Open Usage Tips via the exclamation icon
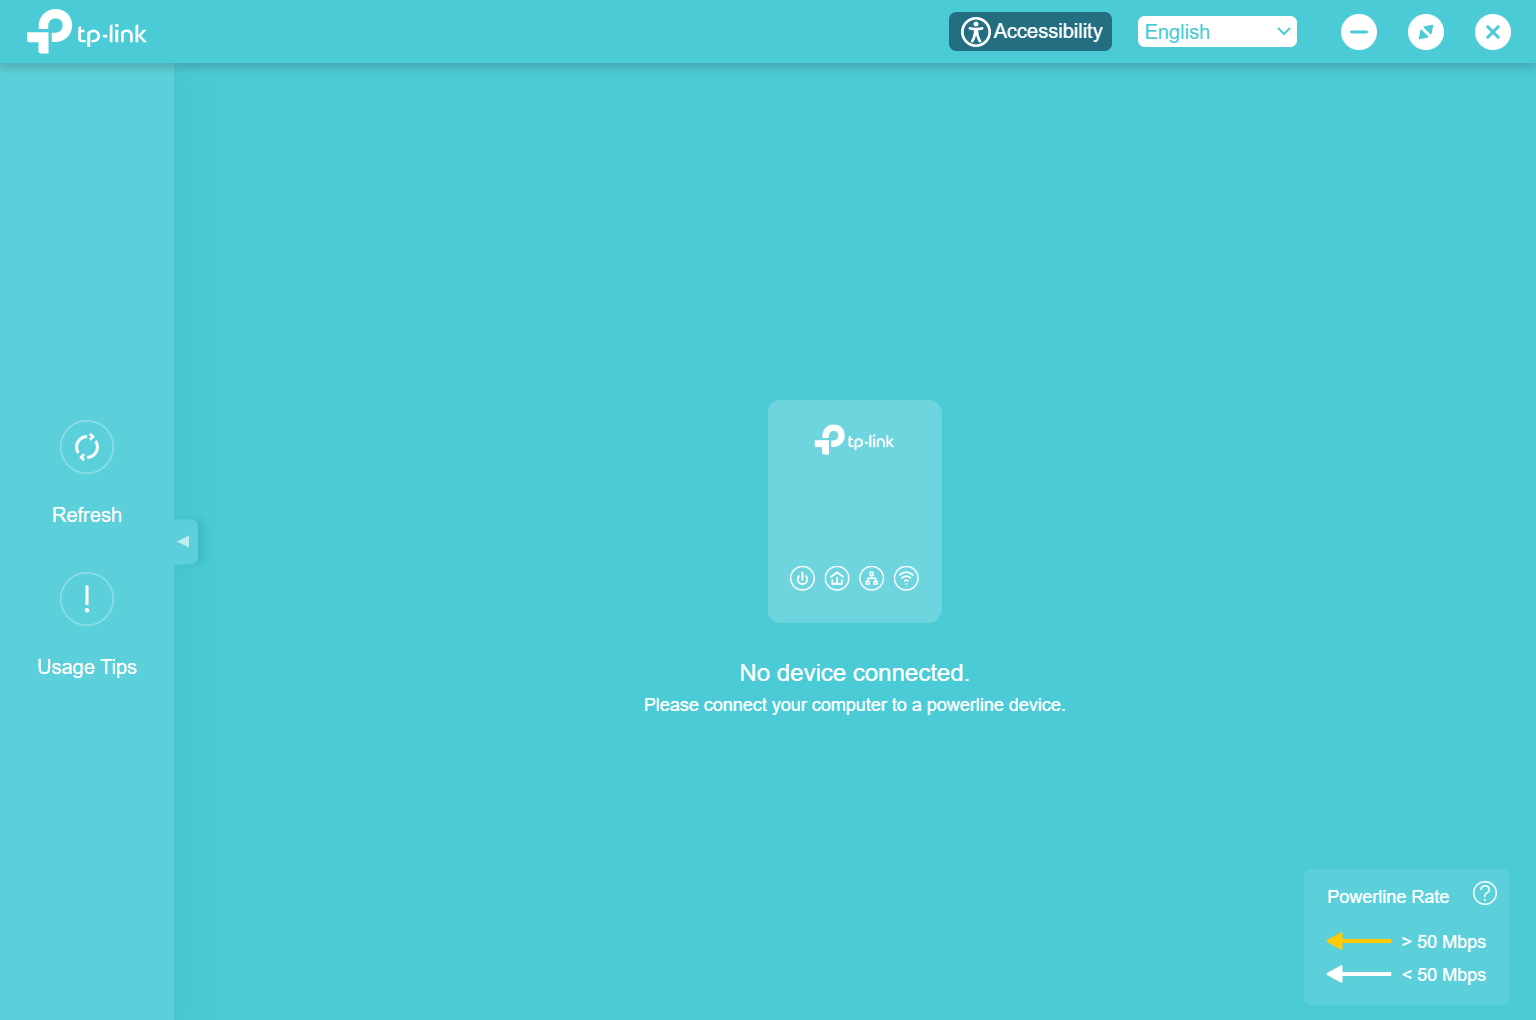The image size is (1536, 1020). 87,599
